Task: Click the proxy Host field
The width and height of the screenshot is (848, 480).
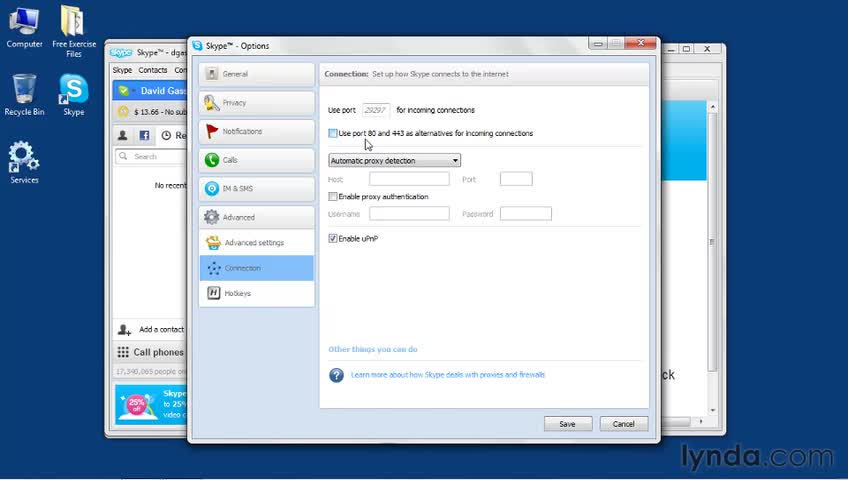Action: tap(409, 179)
